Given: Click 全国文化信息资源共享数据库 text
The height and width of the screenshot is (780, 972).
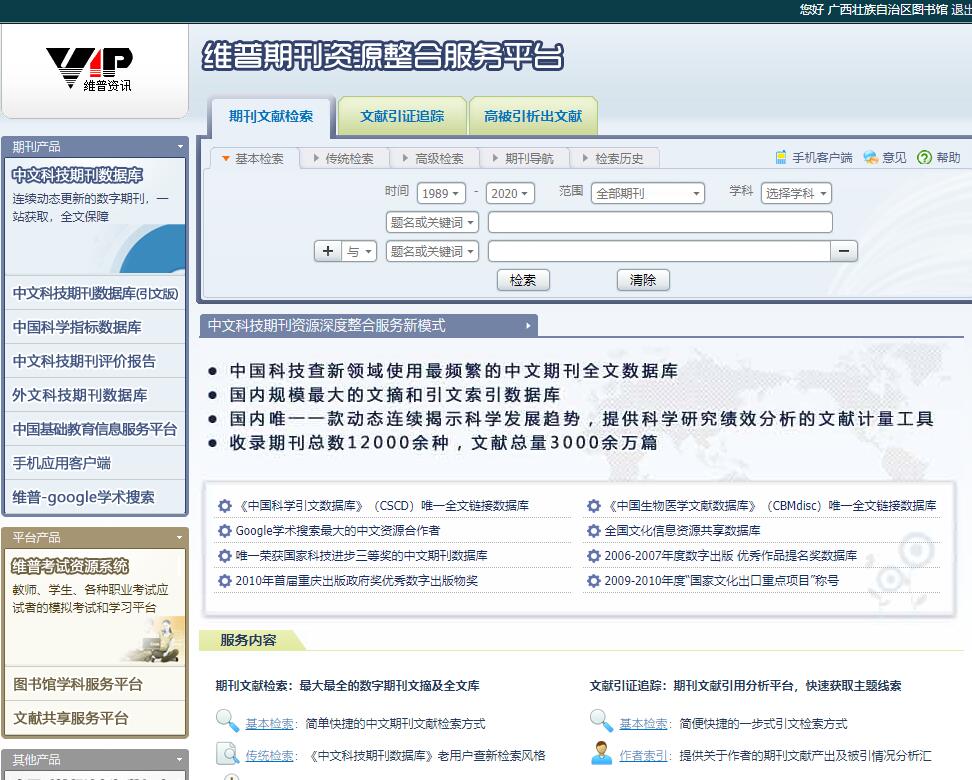Looking at the screenshot, I should point(683,531).
